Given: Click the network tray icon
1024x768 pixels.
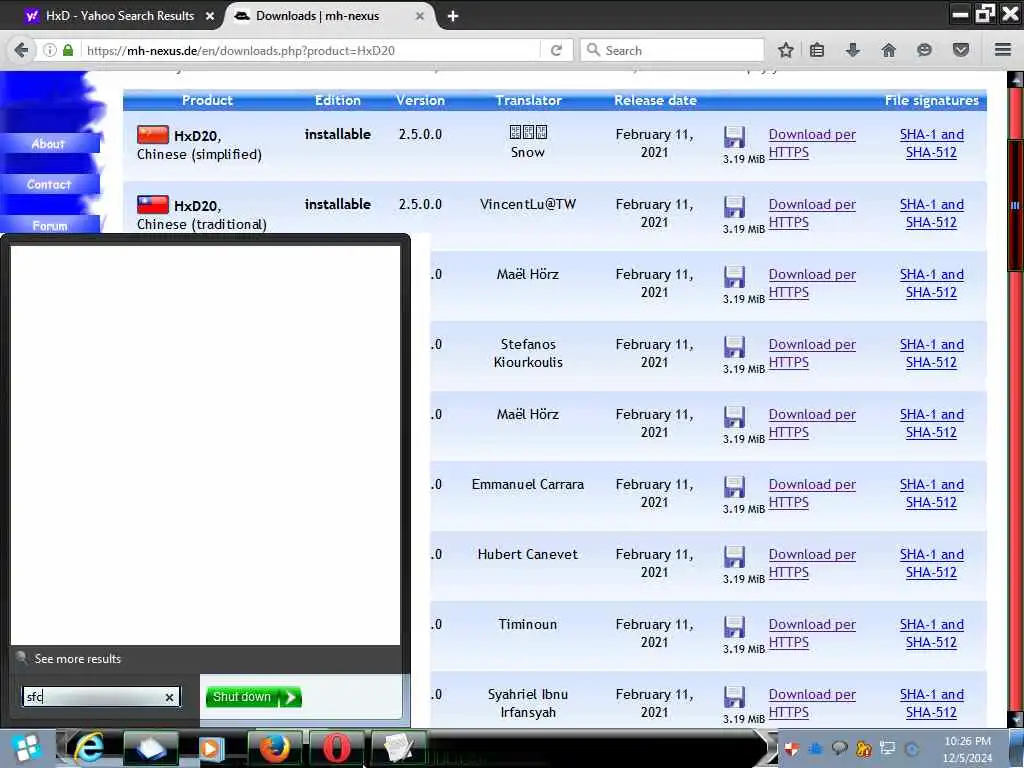Looking at the screenshot, I should pyautogui.click(x=887, y=748).
